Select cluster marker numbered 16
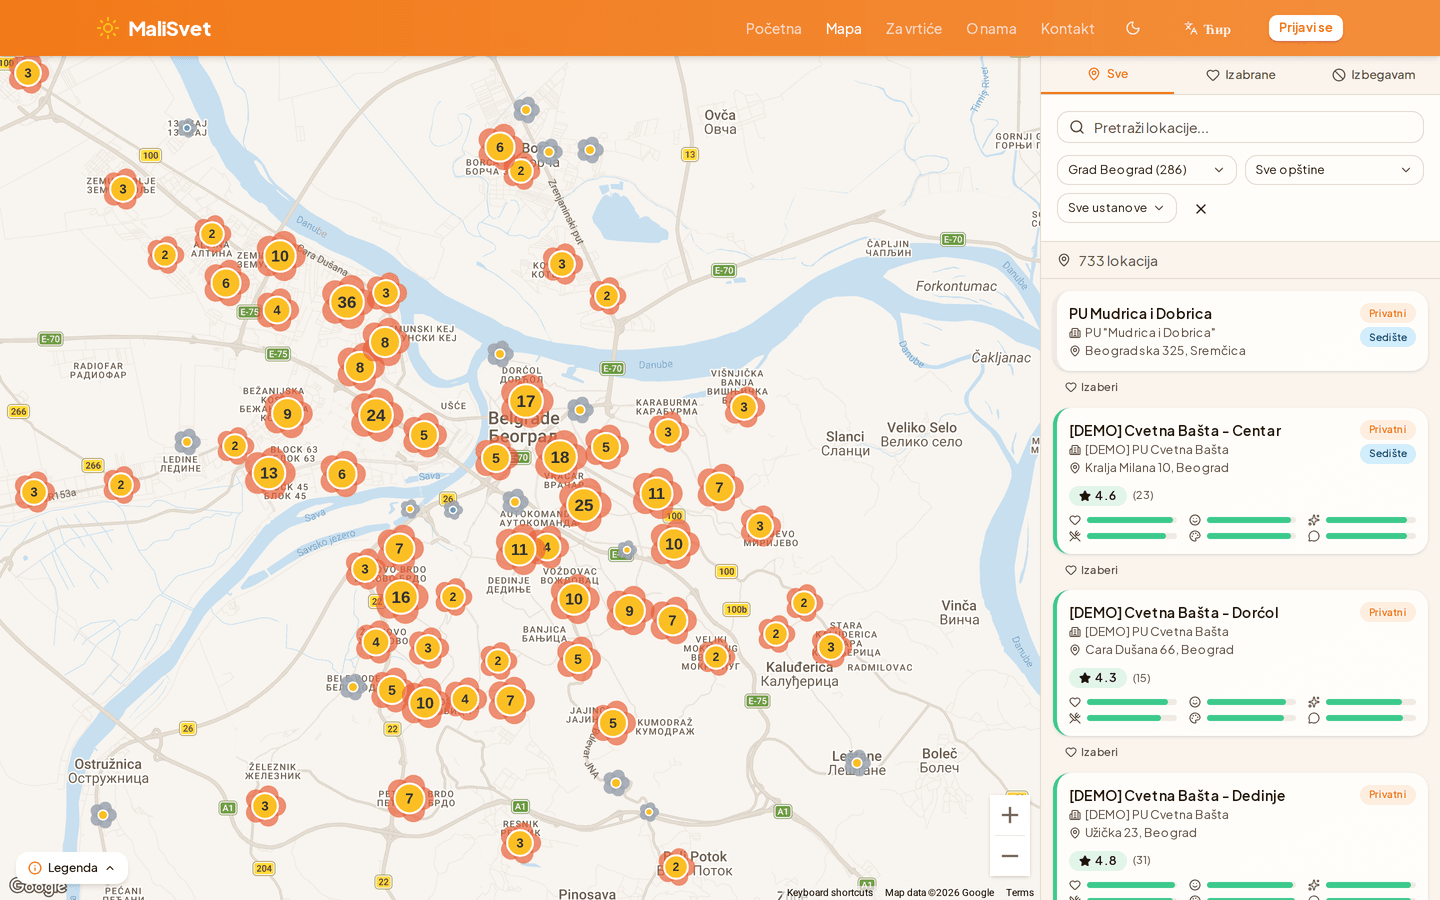The height and width of the screenshot is (900, 1440). [400, 597]
